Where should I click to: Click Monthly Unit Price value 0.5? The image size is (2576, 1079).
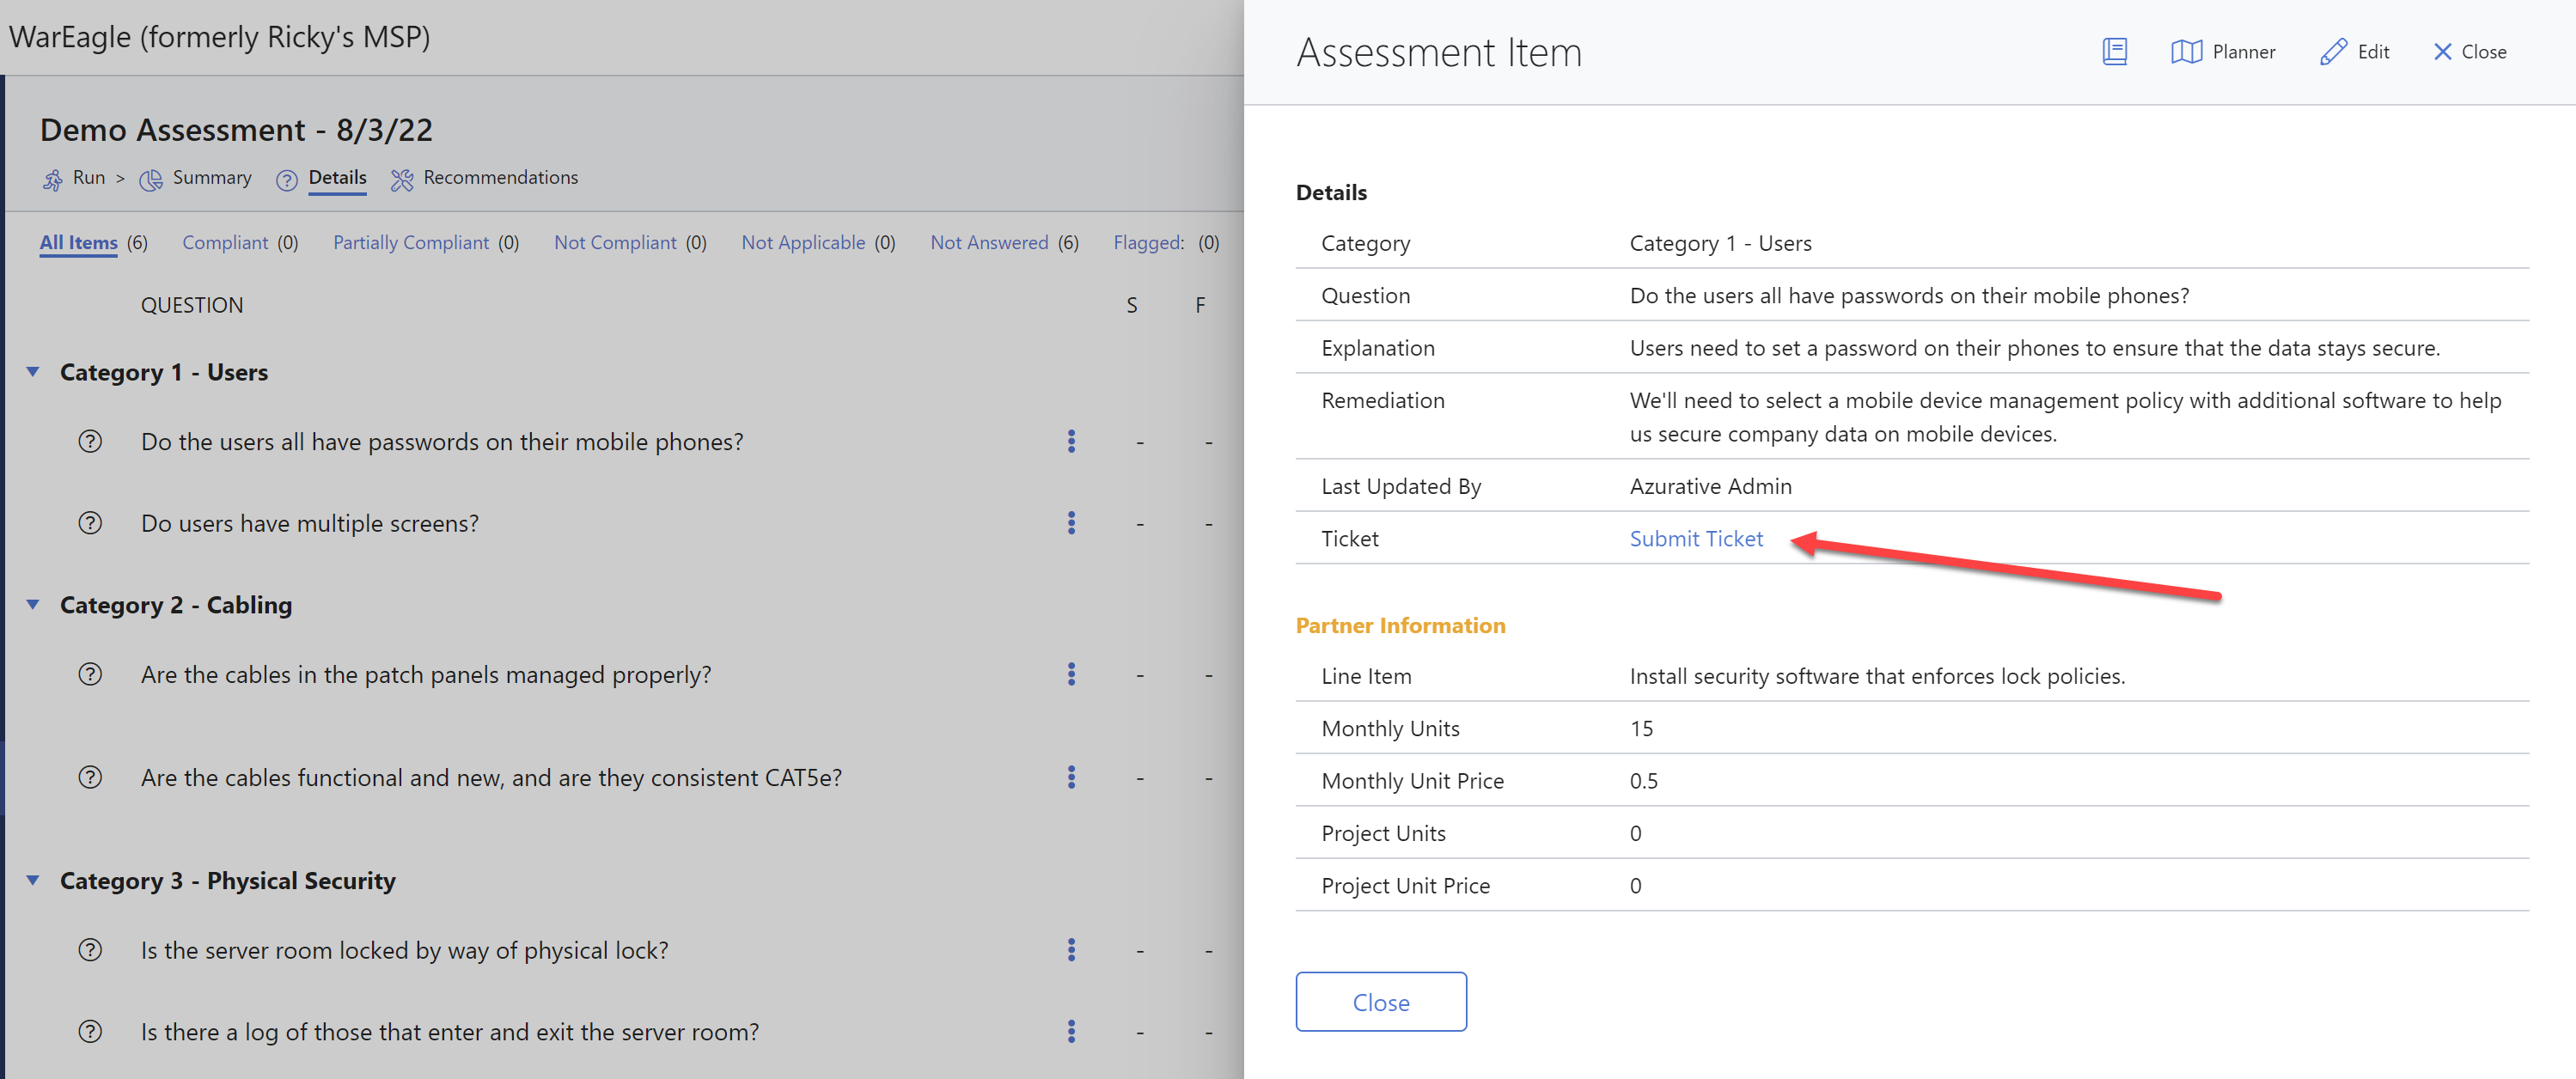click(x=1643, y=781)
